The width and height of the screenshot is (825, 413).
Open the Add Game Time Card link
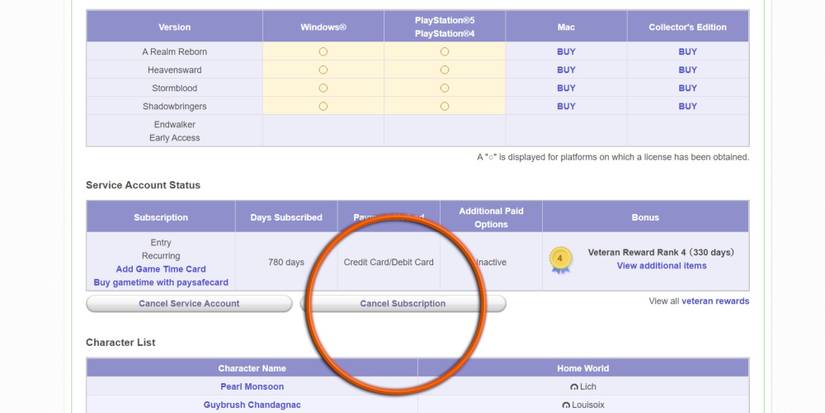tap(161, 269)
